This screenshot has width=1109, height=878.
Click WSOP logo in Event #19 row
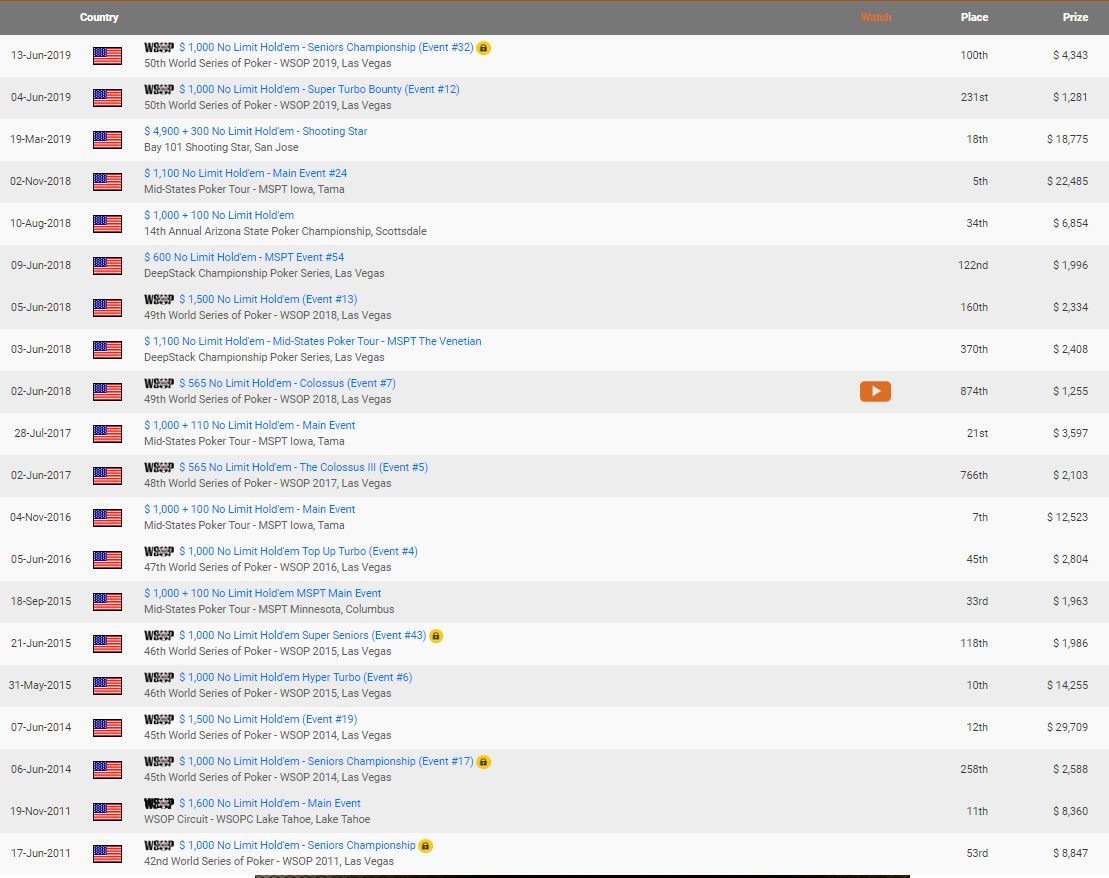[159, 720]
